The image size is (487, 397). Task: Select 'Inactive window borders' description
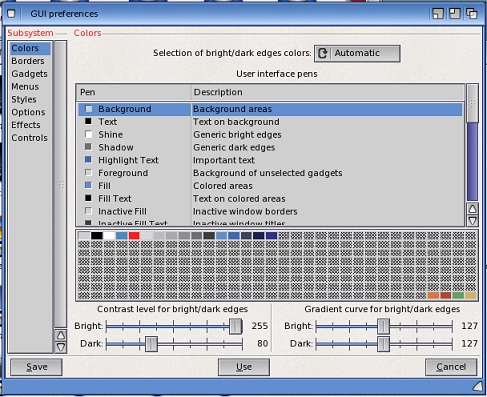coord(245,211)
